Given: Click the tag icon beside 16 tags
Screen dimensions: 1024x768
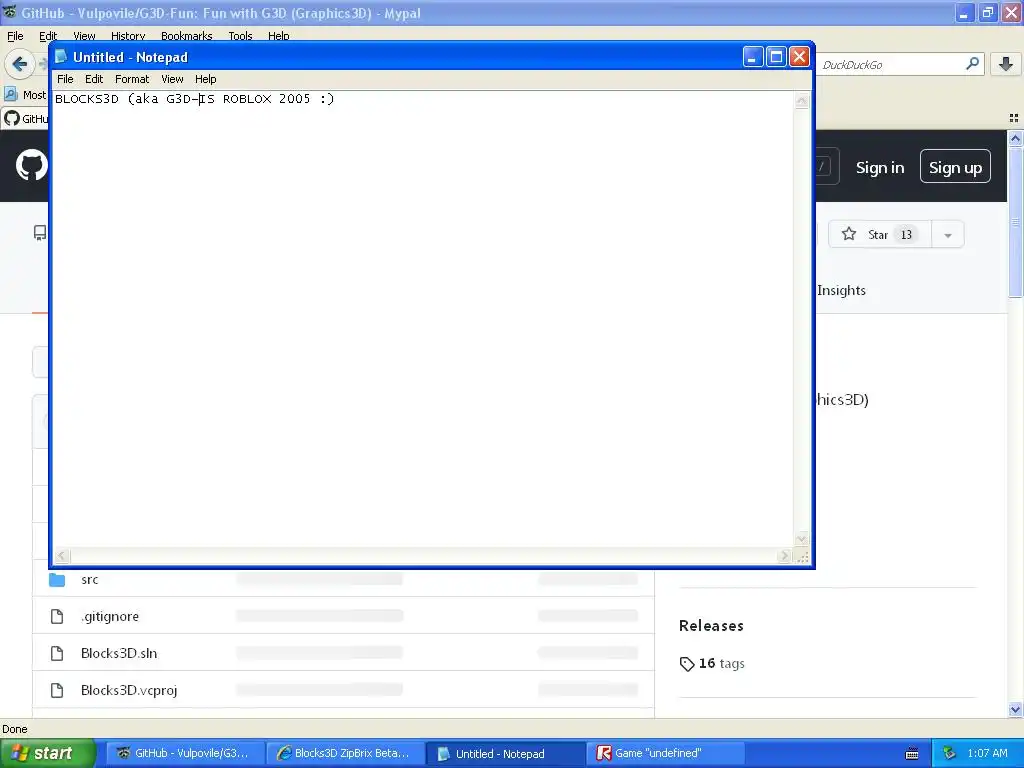Looking at the screenshot, I should pos(687,664).
